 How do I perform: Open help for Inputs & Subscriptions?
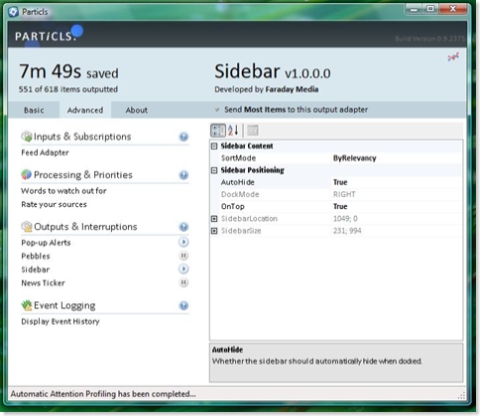184,137
